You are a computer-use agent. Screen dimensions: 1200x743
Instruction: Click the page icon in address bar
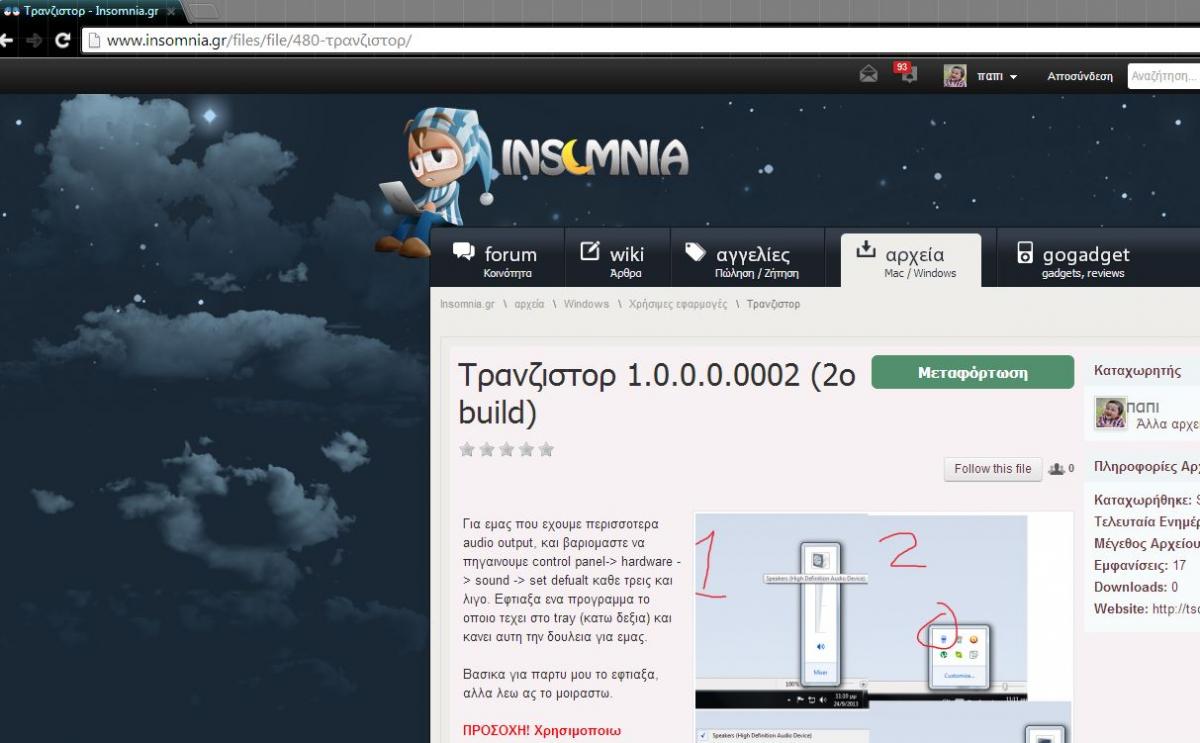[x=94, y=41]
